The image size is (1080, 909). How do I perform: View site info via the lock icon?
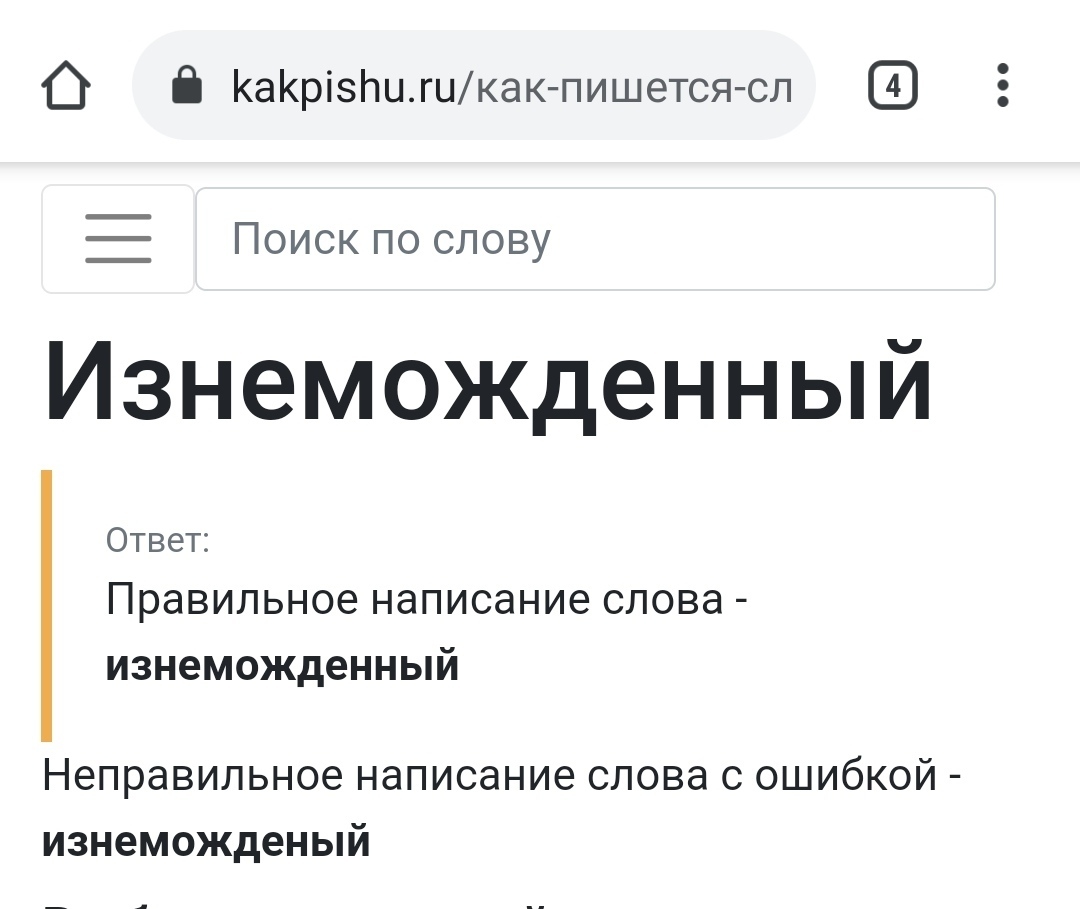(x=187, y=85)
